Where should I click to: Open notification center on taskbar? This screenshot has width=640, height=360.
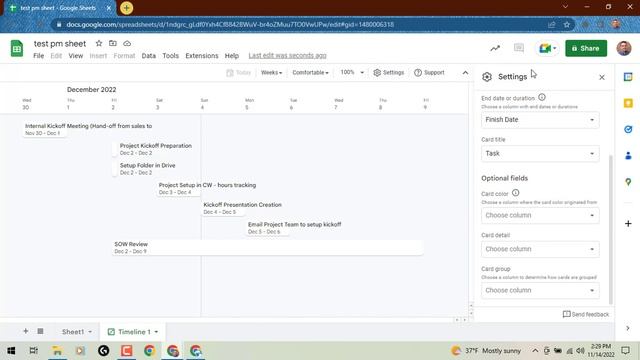[x=625, y=351]
